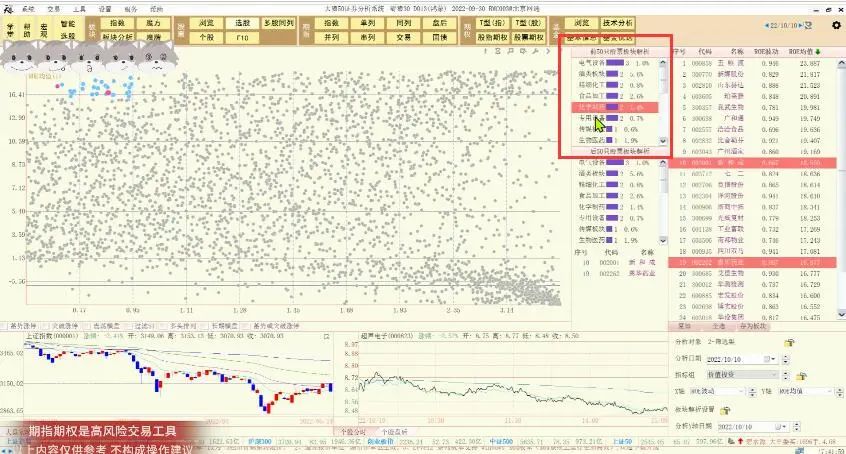
Task: Click the 盘后 button
Action: pos(440,23)
